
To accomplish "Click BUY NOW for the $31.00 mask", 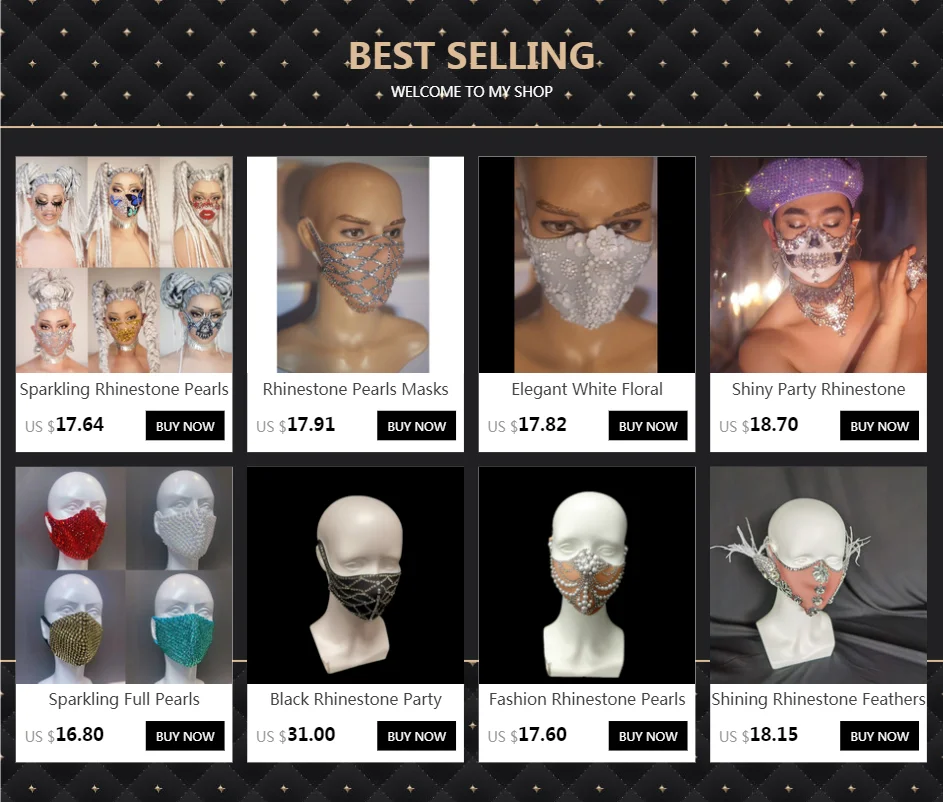I will click(417, 736).
